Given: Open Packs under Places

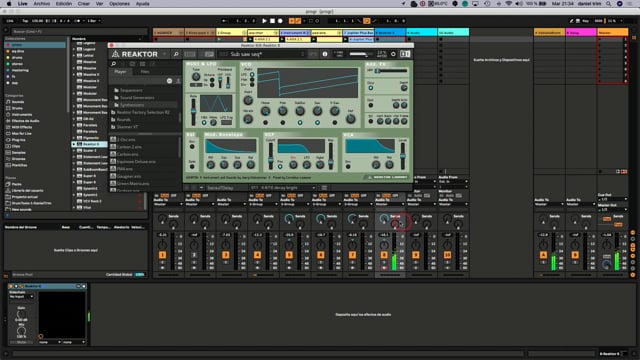Looking at the screenshot, I should pos(16,184).
